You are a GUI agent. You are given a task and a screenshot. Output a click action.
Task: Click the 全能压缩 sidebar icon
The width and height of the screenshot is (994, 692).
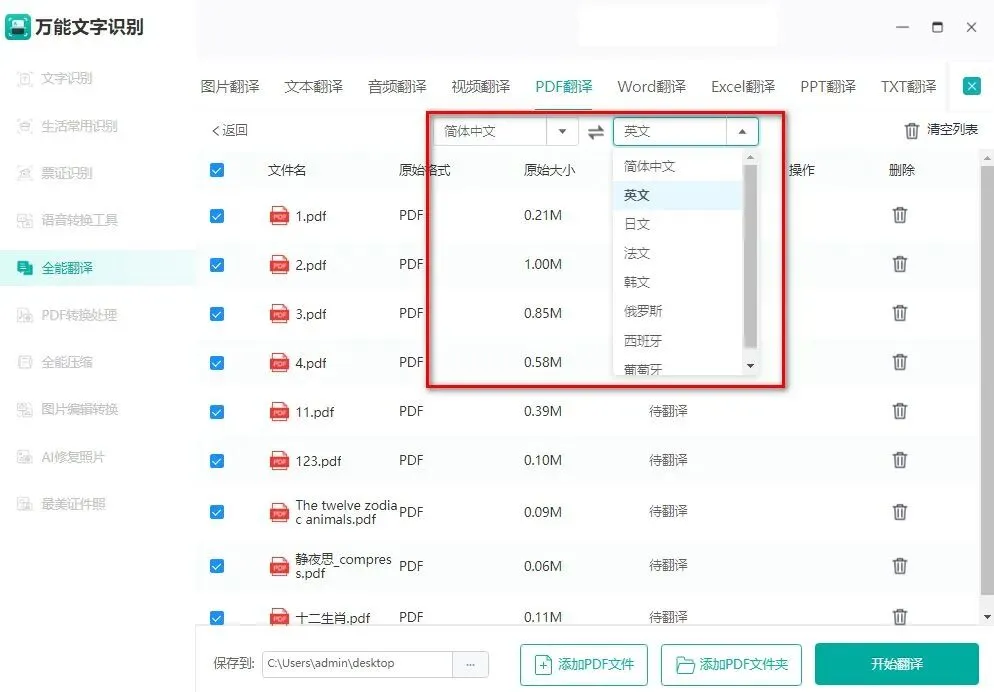coord(24,362)
